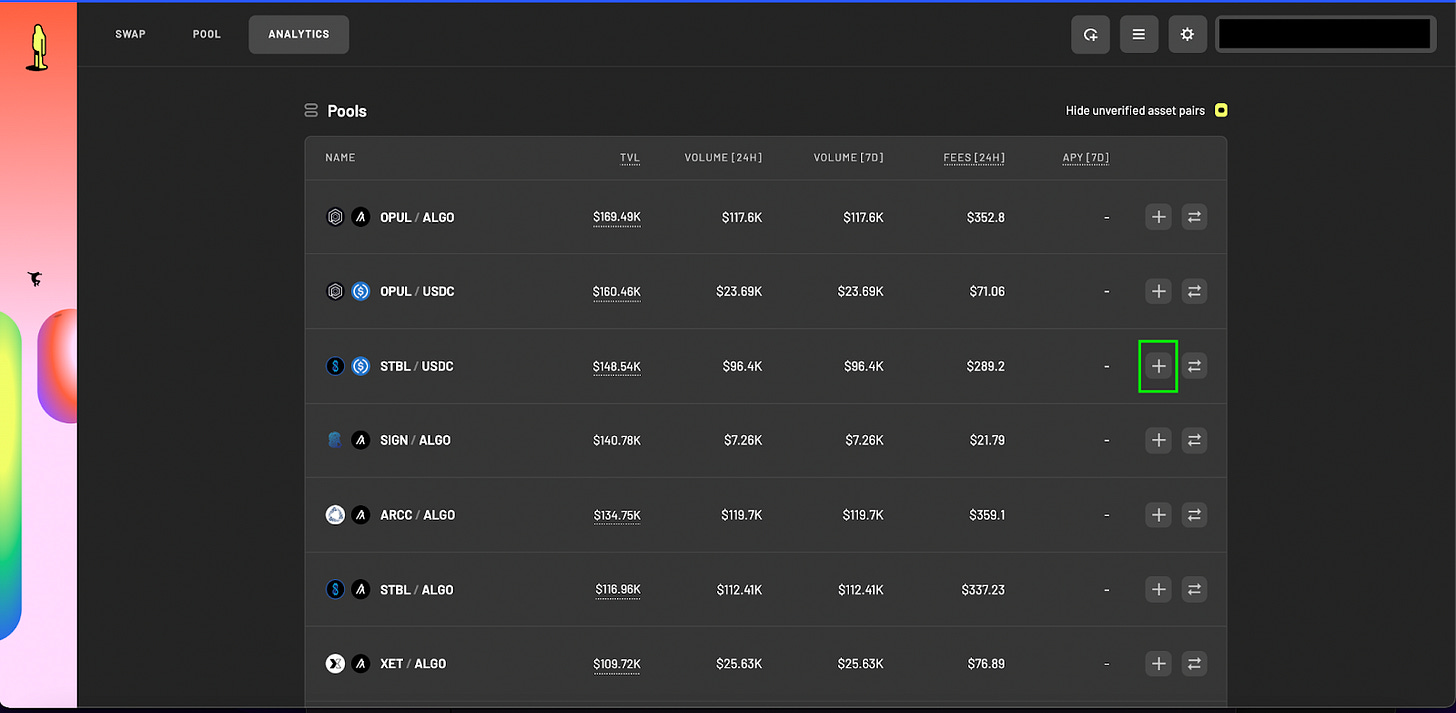Click the yellow figure logo
The width and height of the screenshot is (1456, 713).
click(x=38, y=48)
